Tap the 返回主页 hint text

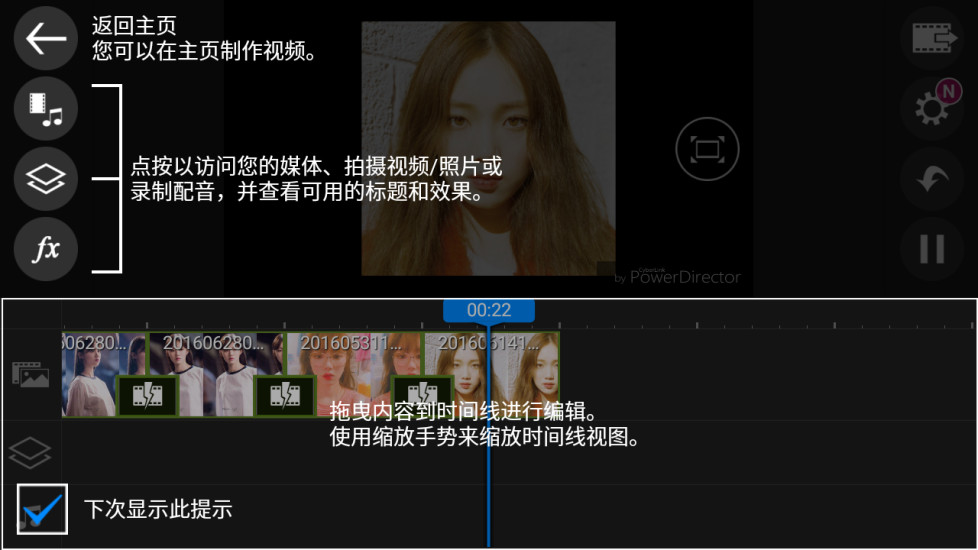[x=134, y=26]
